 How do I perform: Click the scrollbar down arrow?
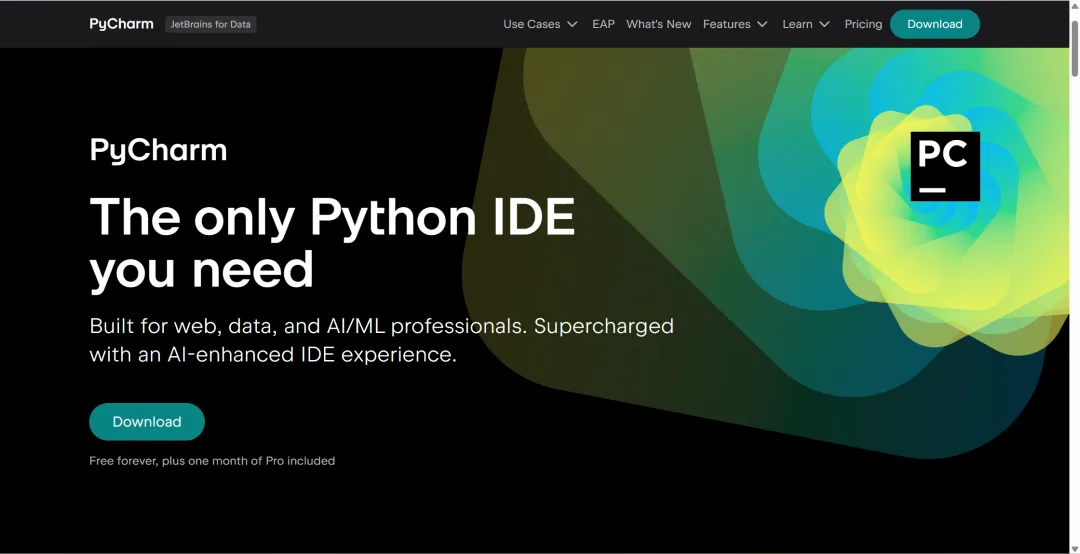tap(1074, 548)
